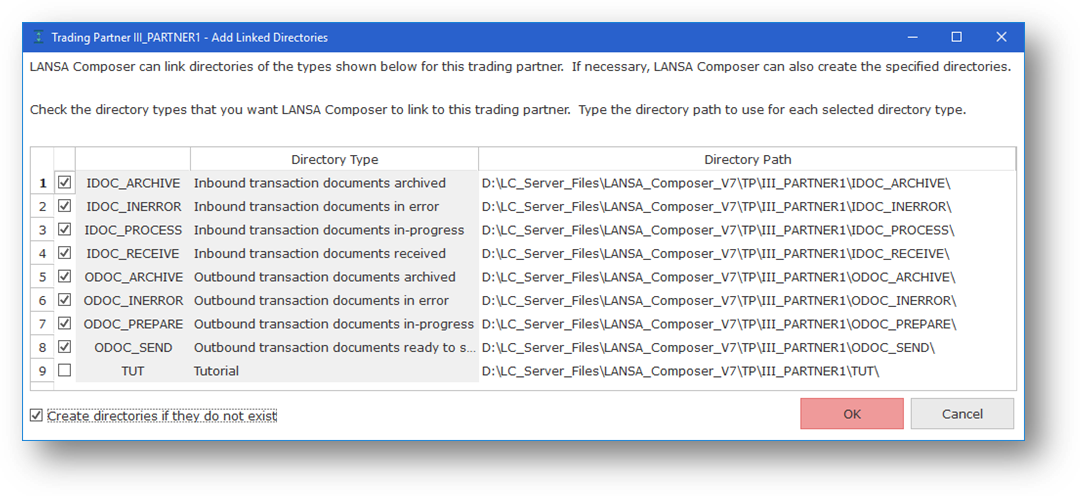The width and height of the screenshot is (1080, 496).
Task: Select row number 6 header
Action: pos(42,300)
